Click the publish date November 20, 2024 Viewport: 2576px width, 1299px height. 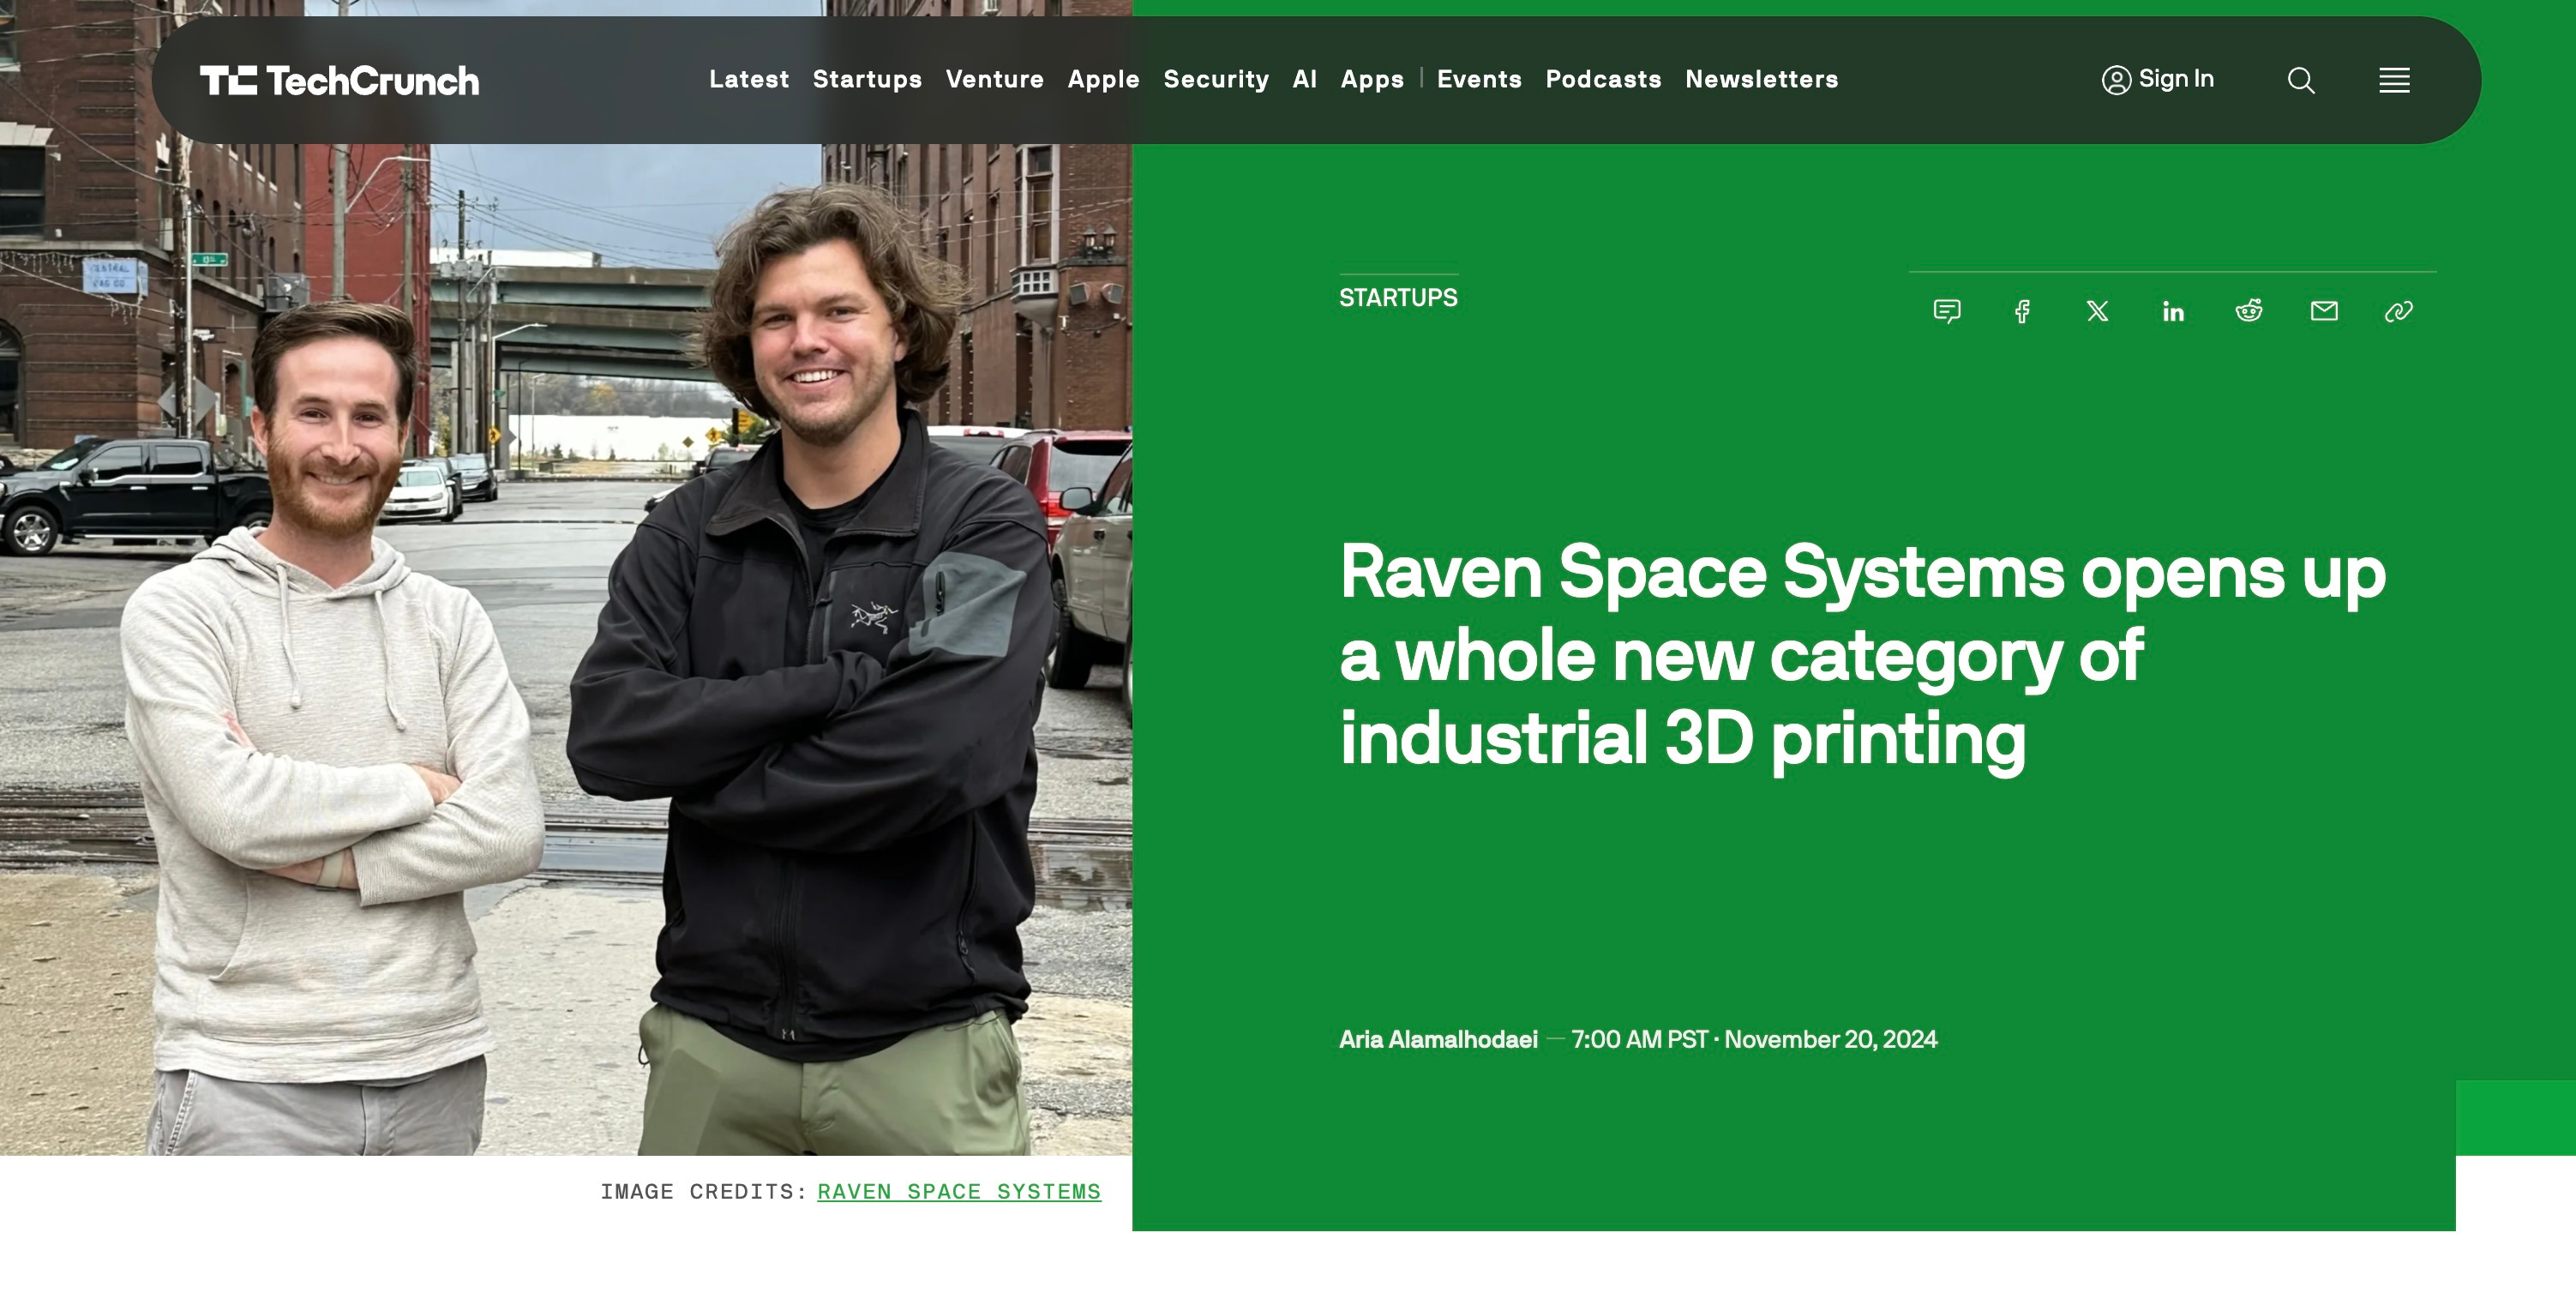coord(1831,1040)
